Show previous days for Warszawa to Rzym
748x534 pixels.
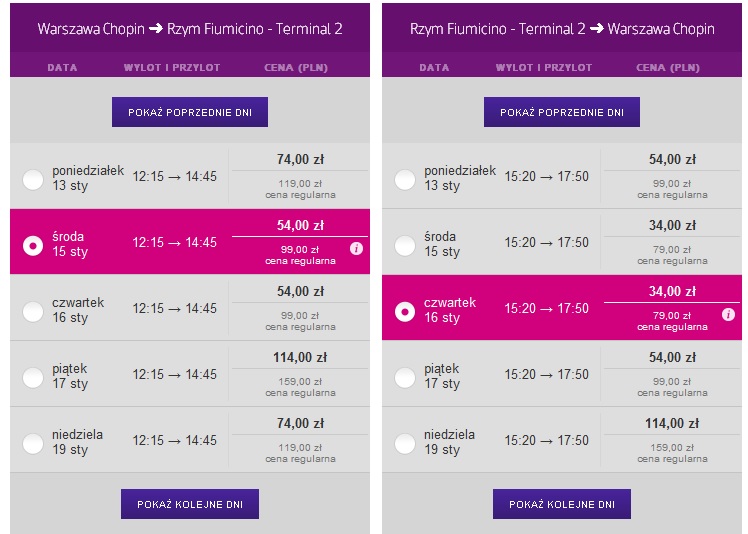(x=190, y=112)
